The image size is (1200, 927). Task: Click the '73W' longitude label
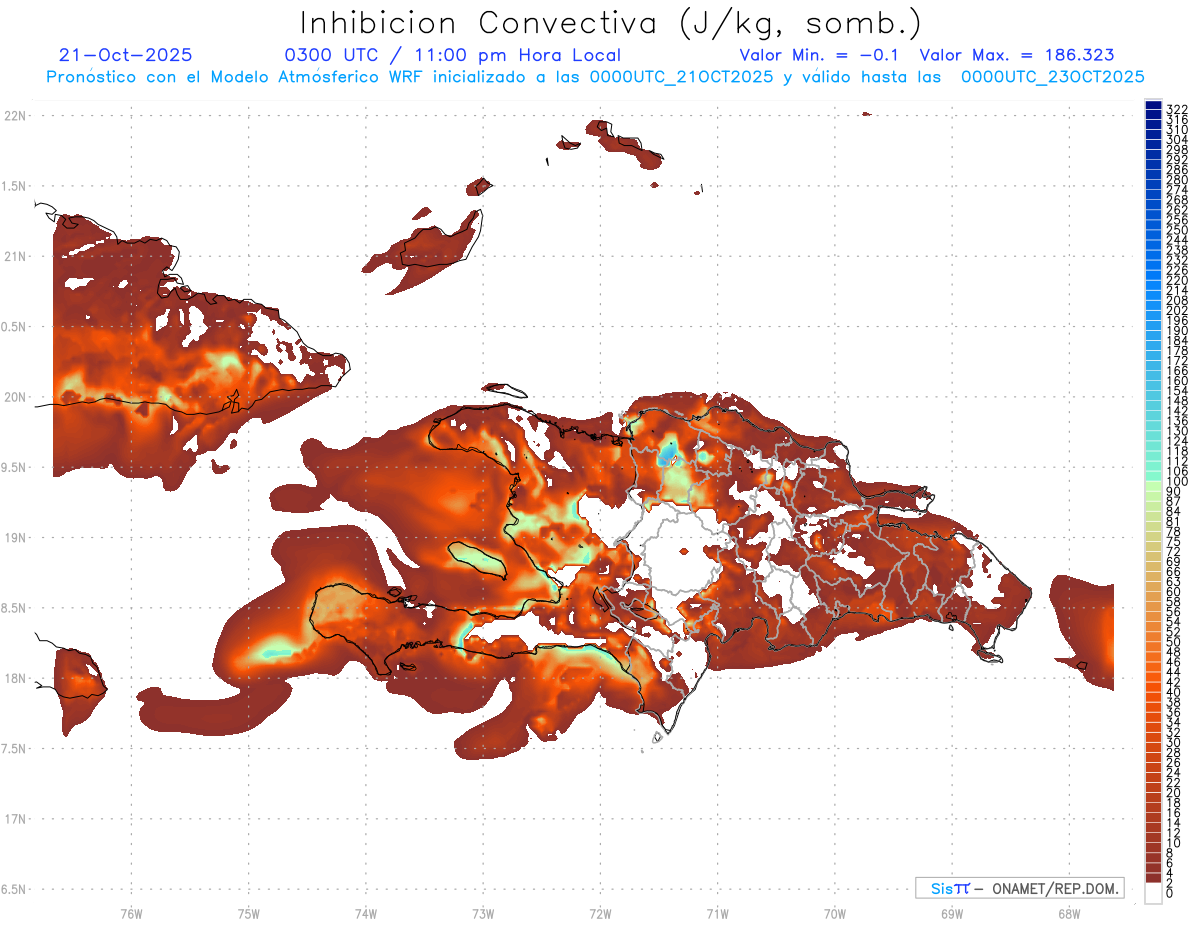click(x=483, y=914)
